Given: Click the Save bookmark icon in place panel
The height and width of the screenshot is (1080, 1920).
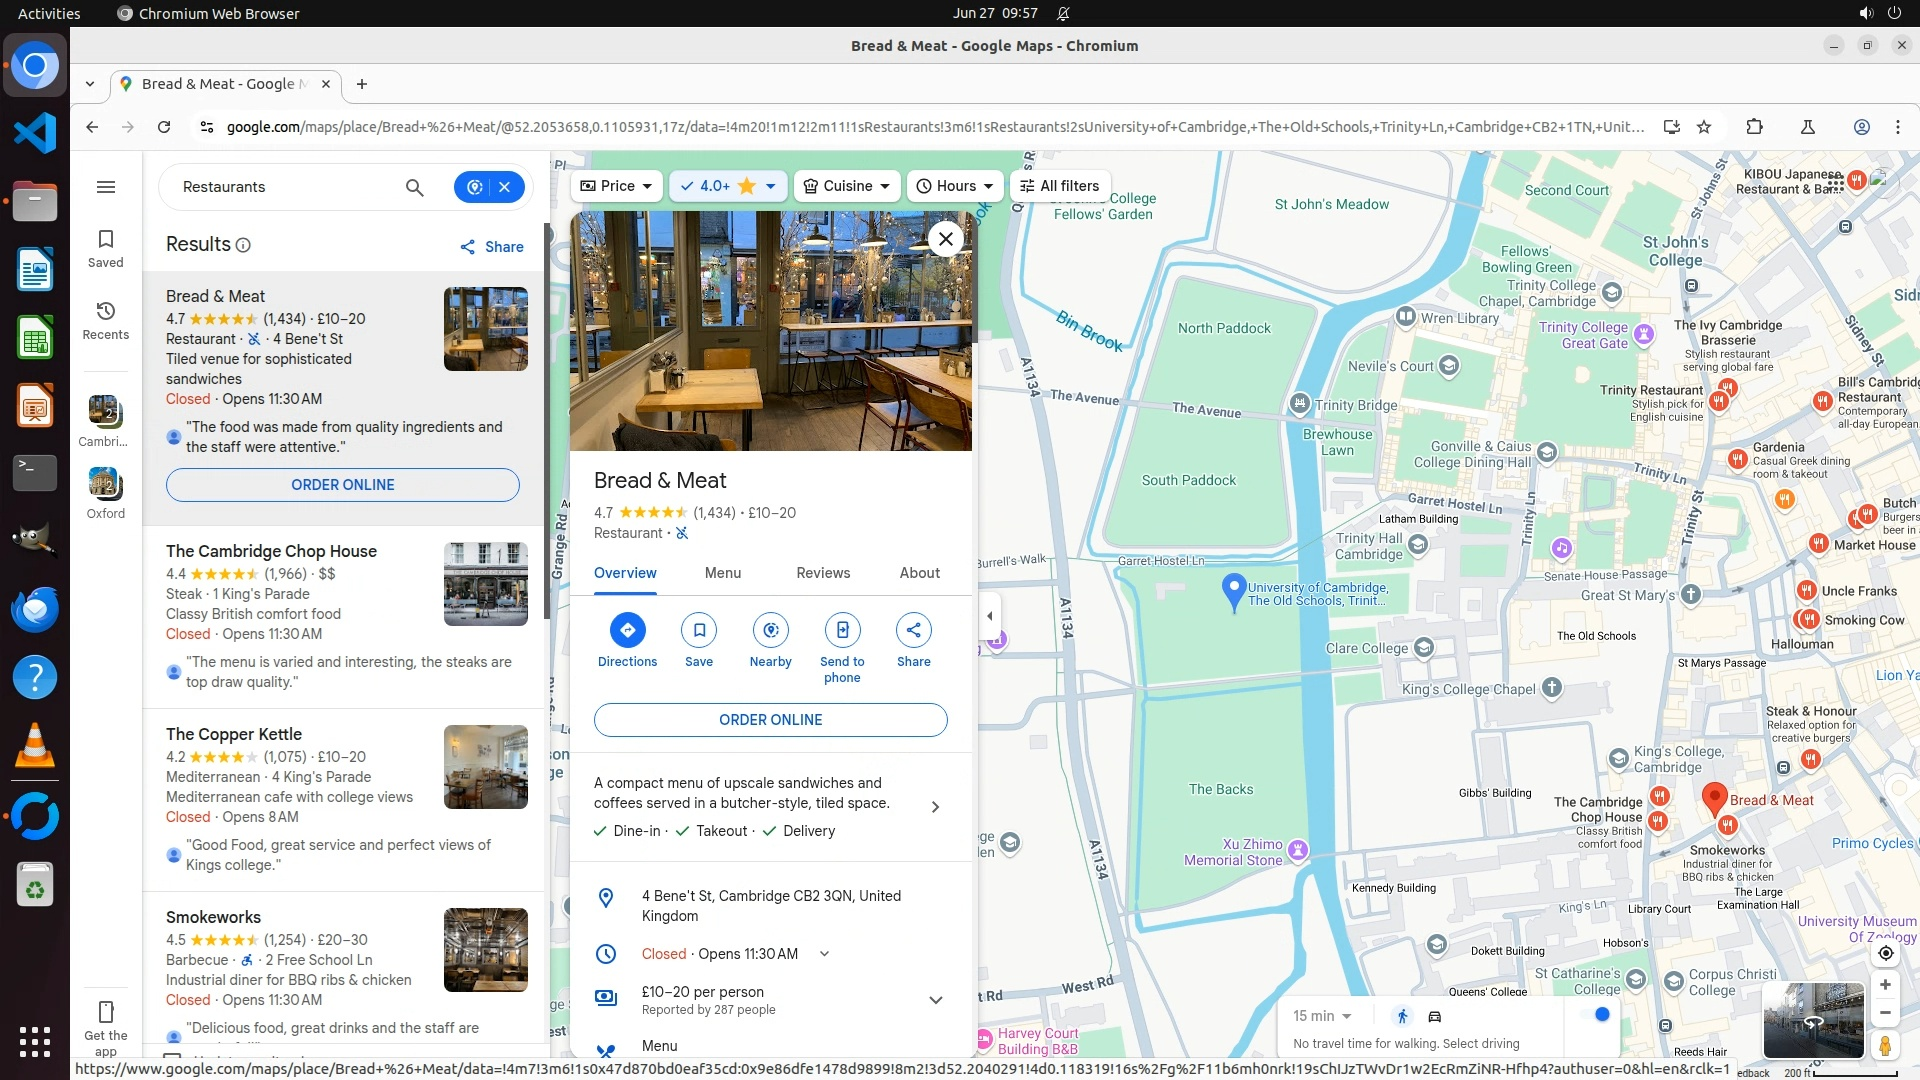Looking at the screenshot, I should 699,630.
